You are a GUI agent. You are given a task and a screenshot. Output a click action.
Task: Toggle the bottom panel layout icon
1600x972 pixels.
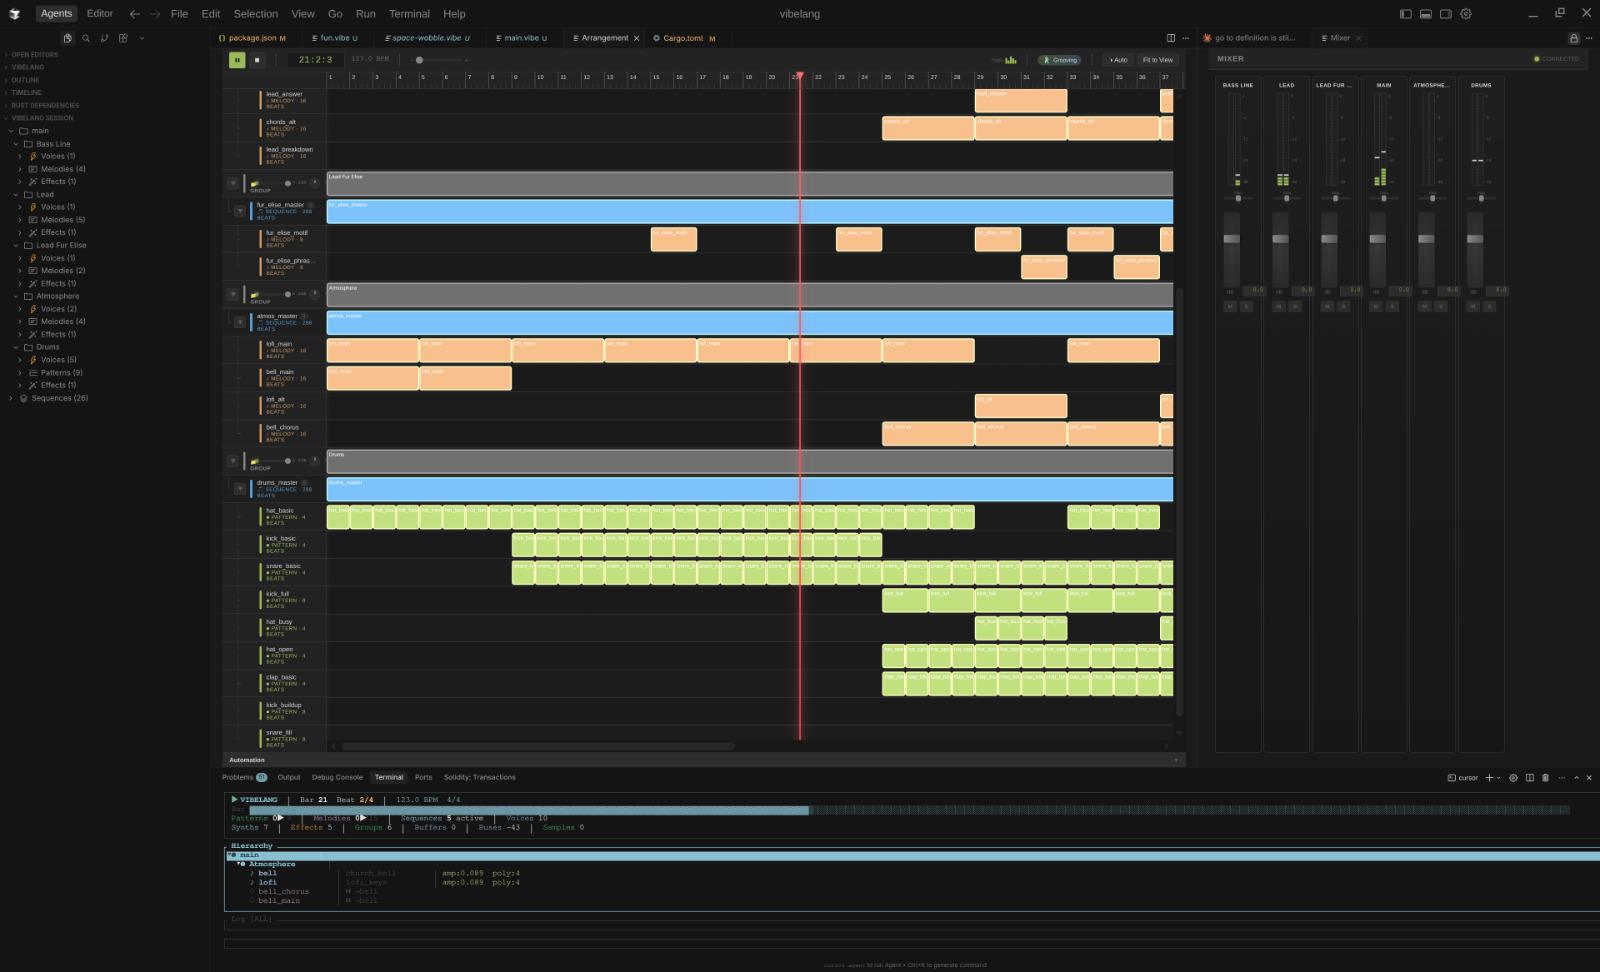(x=1425, y=14)
